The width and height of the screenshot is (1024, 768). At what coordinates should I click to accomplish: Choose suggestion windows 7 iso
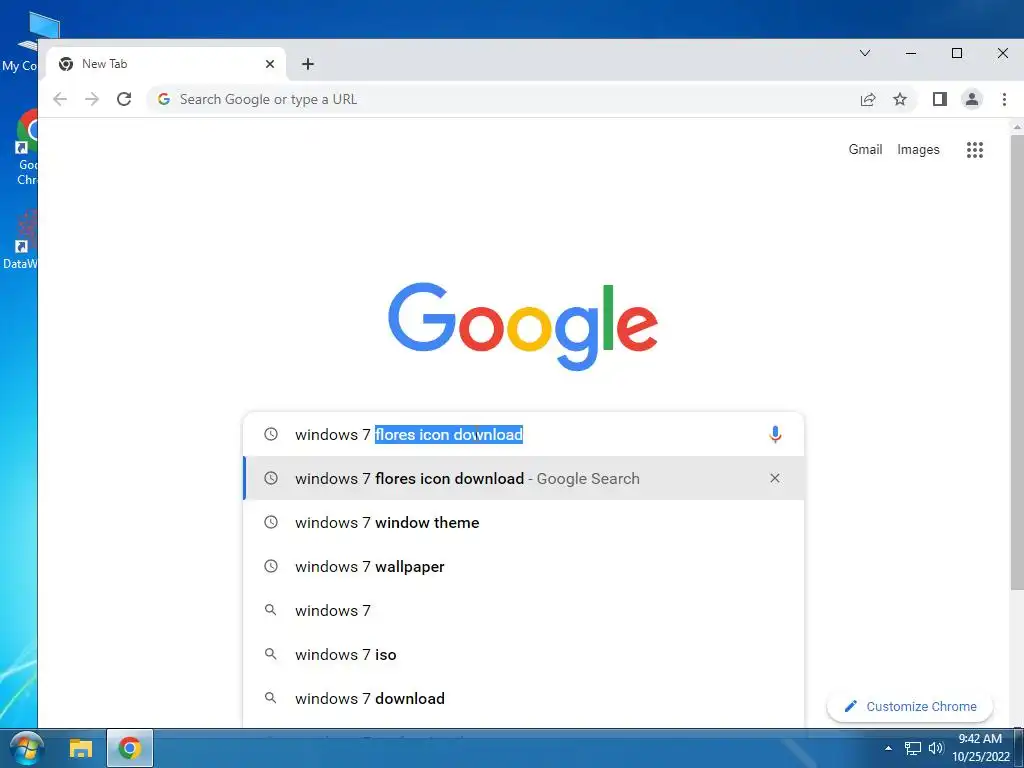point(523,654)
